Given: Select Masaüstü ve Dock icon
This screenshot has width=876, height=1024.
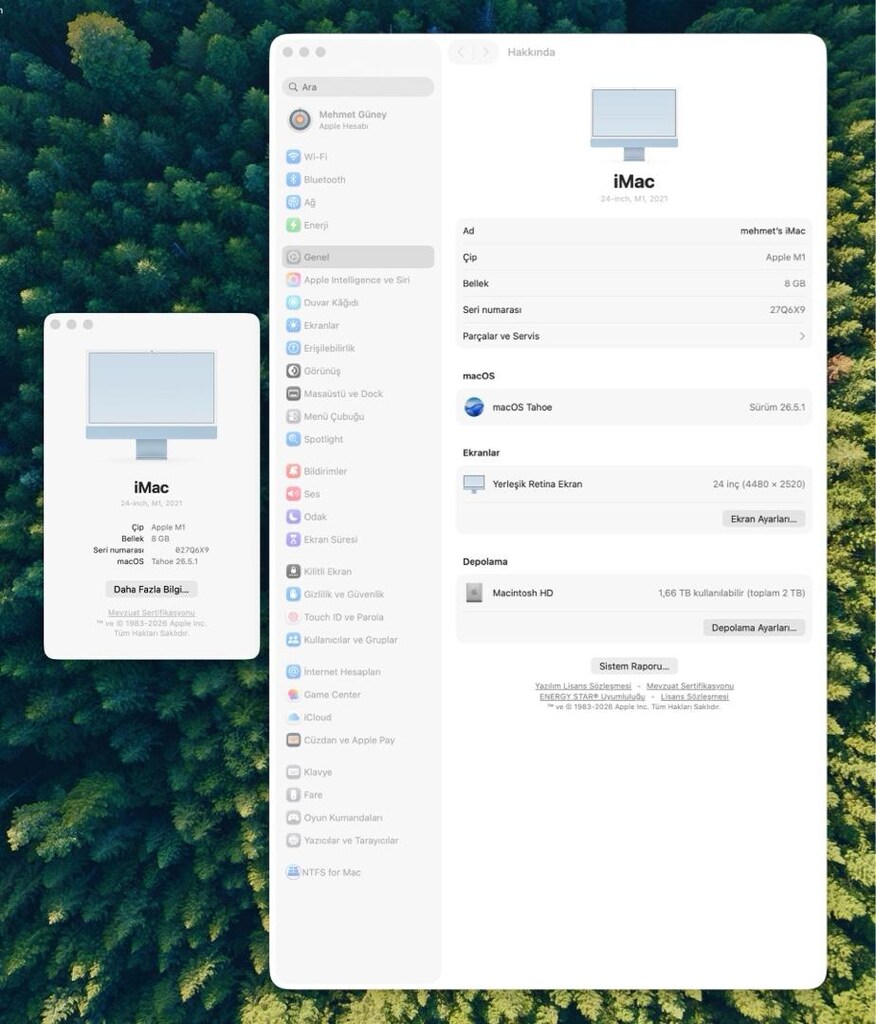Looking at the screenshot, I should pyautogui.click(x=293, y=394).
